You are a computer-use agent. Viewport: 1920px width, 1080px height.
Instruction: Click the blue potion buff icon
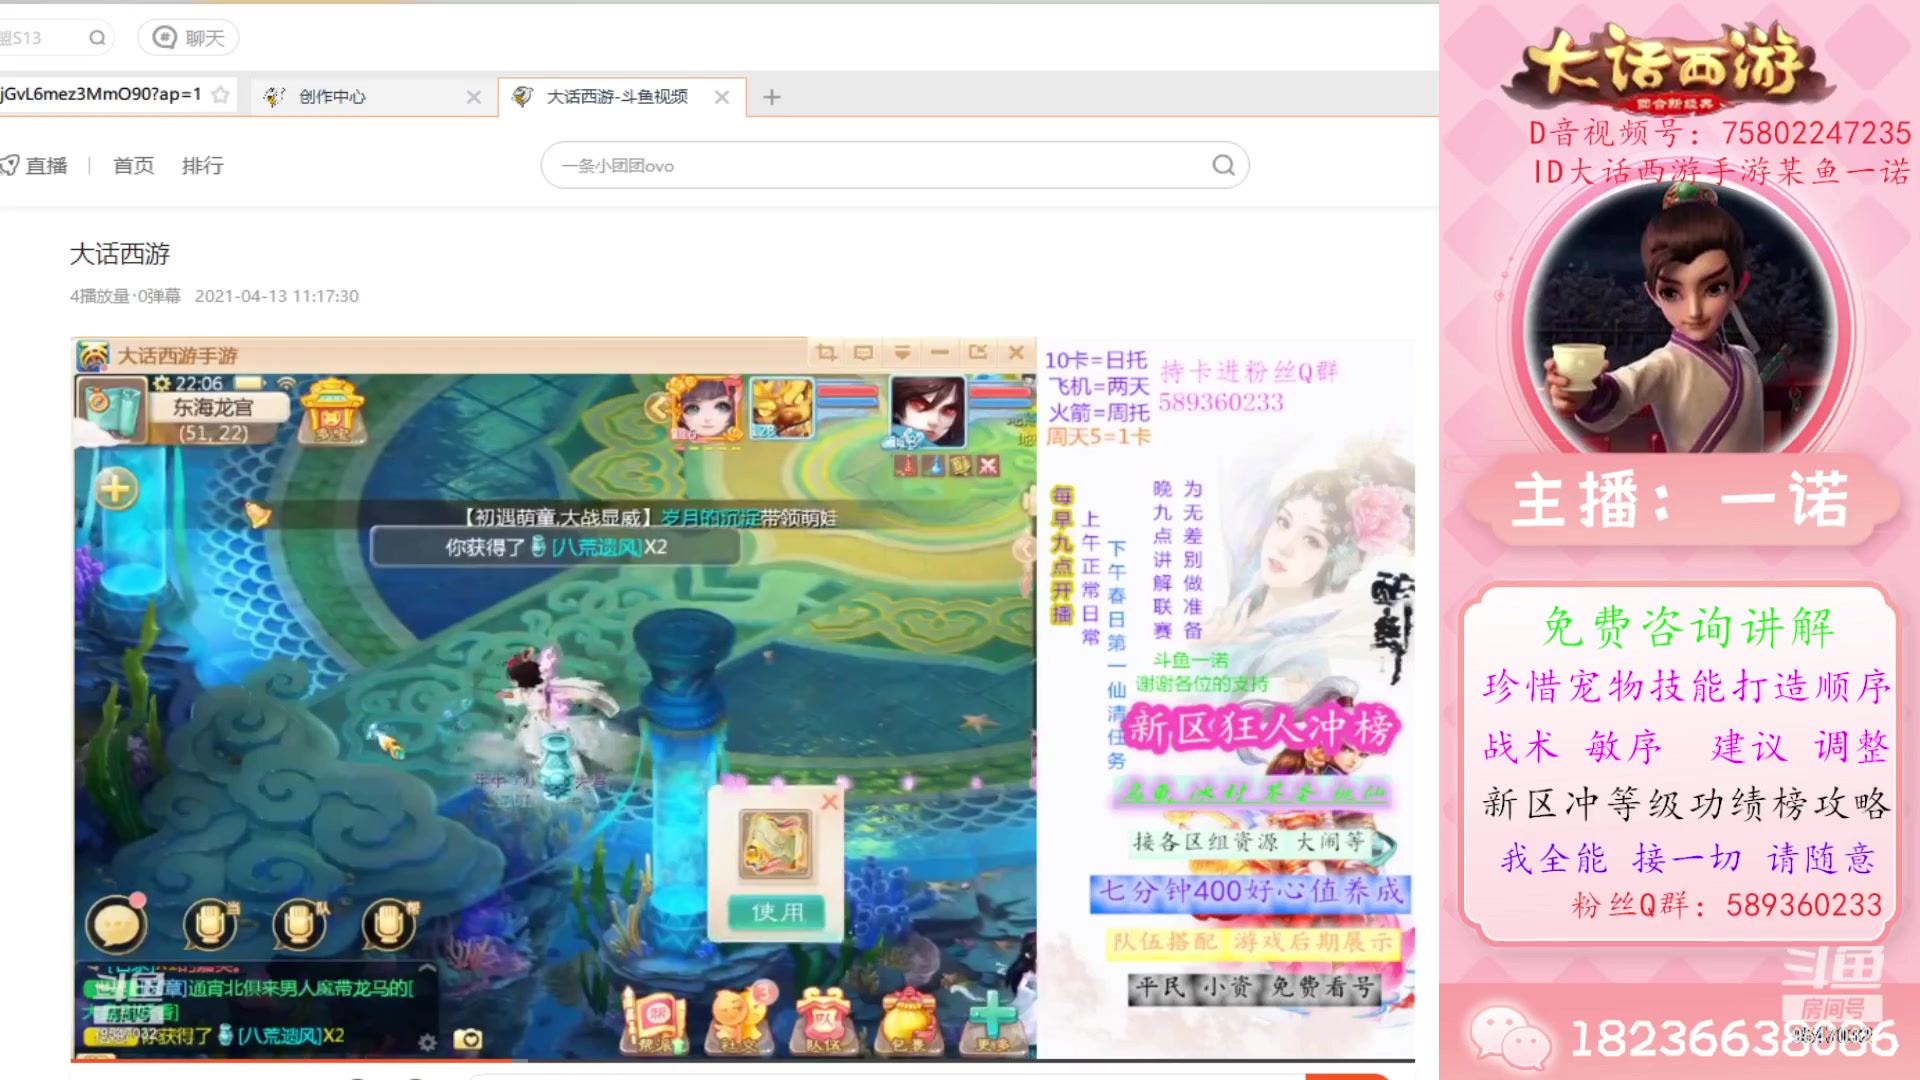[x=933, y=465]
